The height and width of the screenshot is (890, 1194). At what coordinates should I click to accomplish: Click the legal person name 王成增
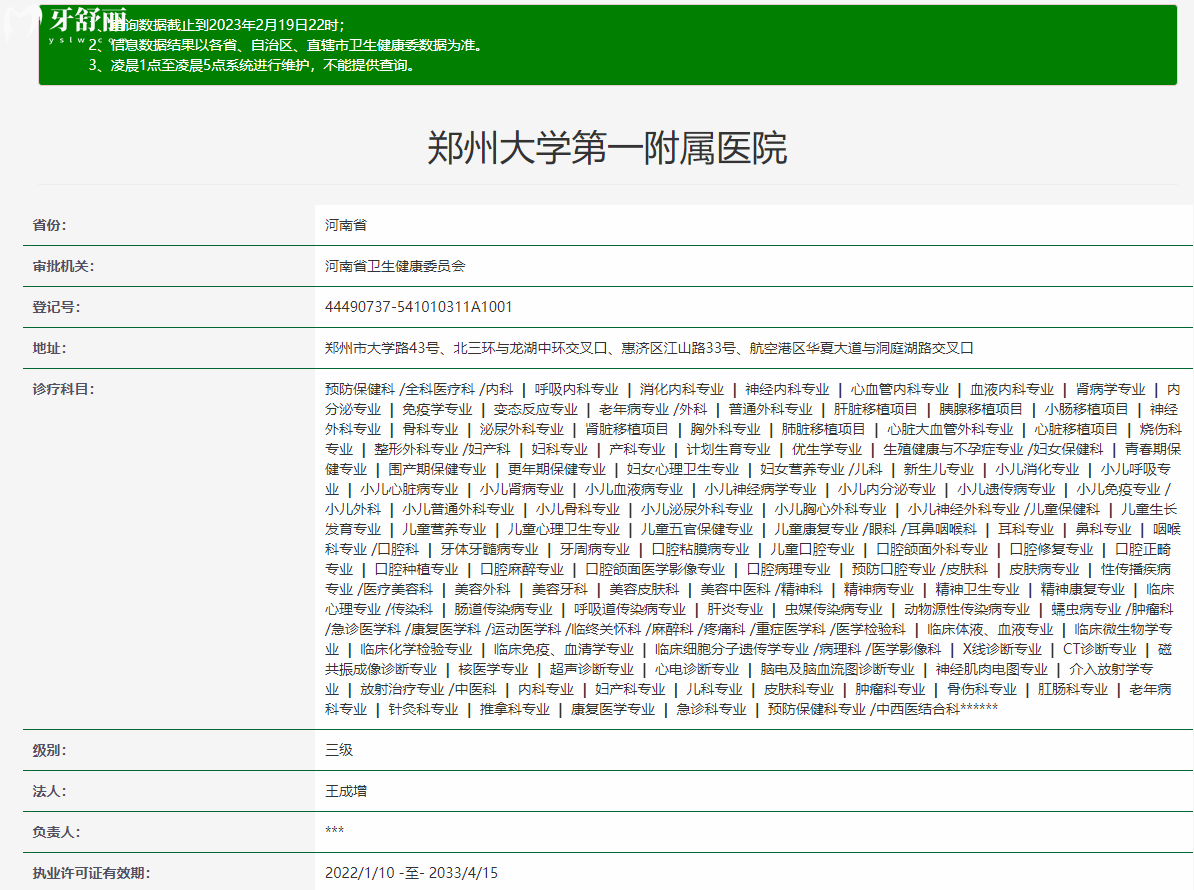[x=346, y=791]
